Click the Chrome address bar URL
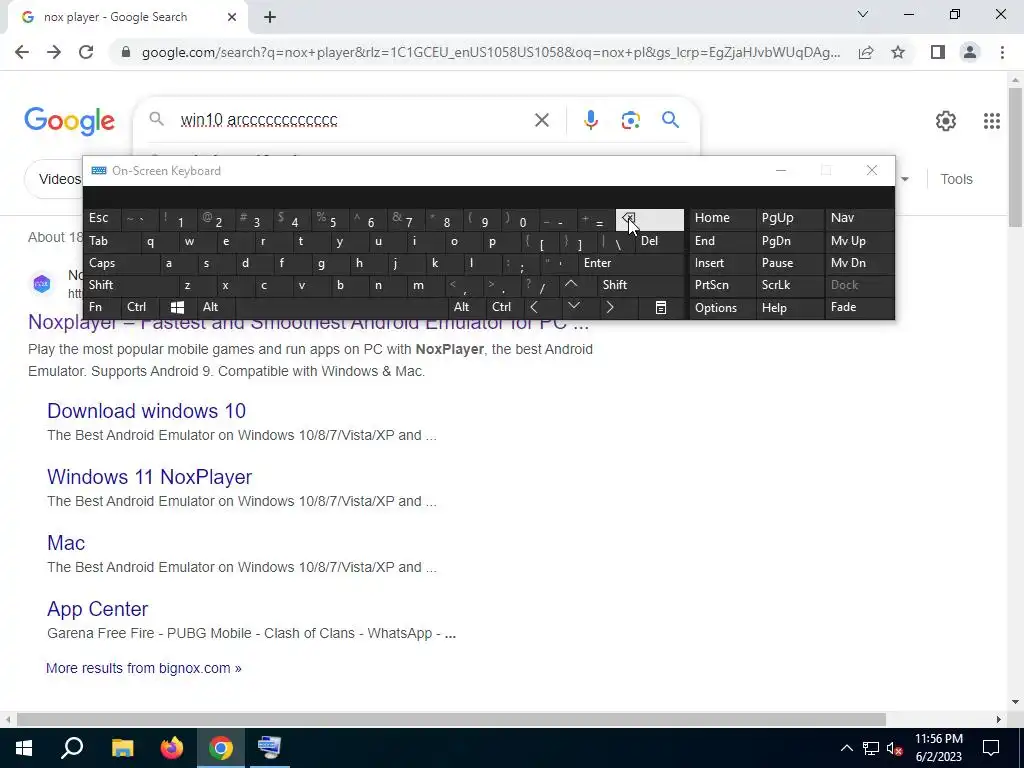The image size is (1024, 768). [490, 52]
